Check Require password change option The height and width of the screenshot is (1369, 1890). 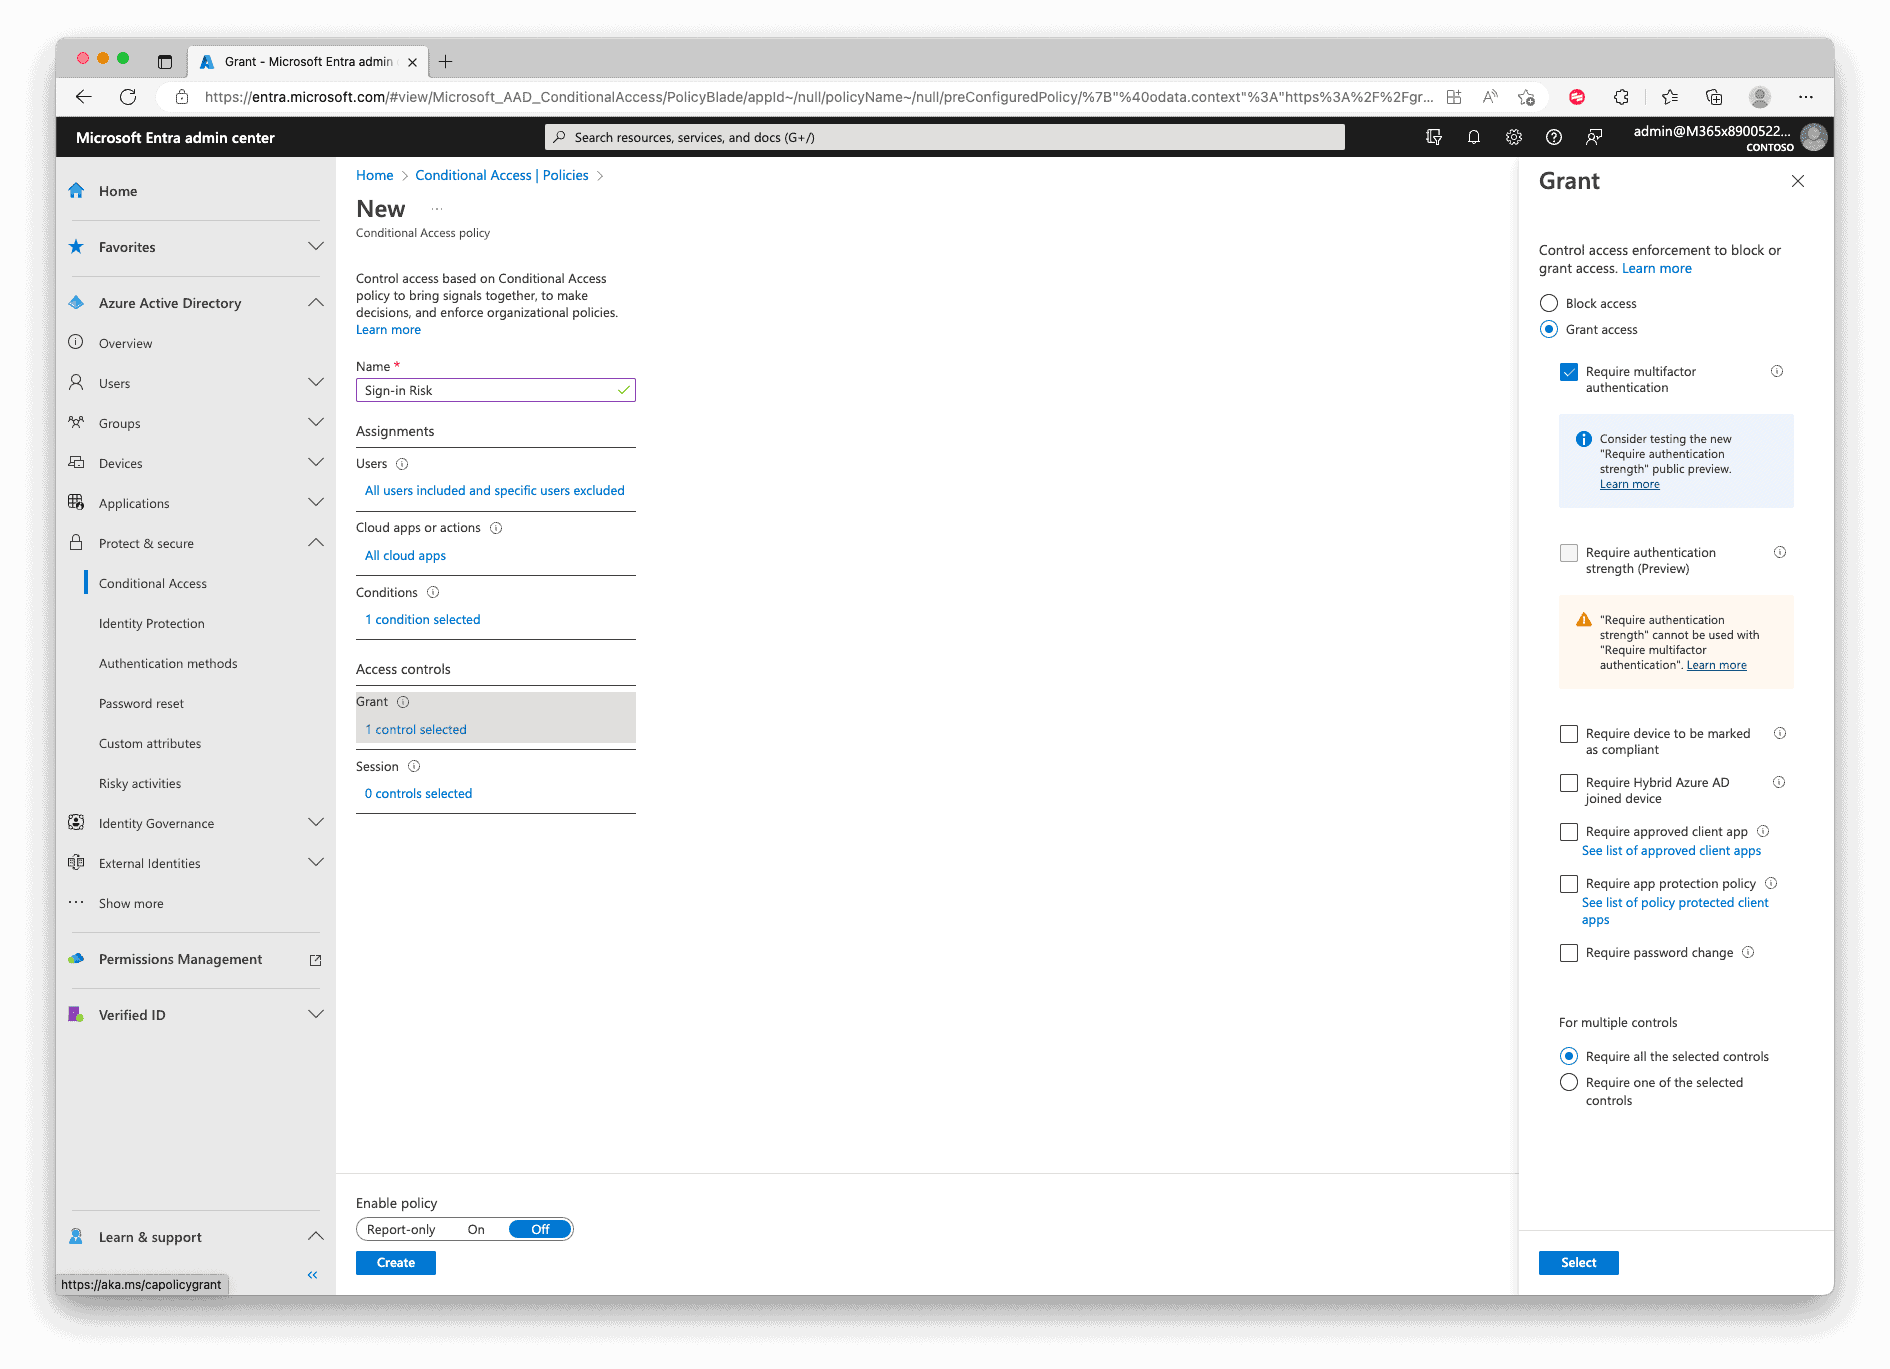(x=1569, y=954)
